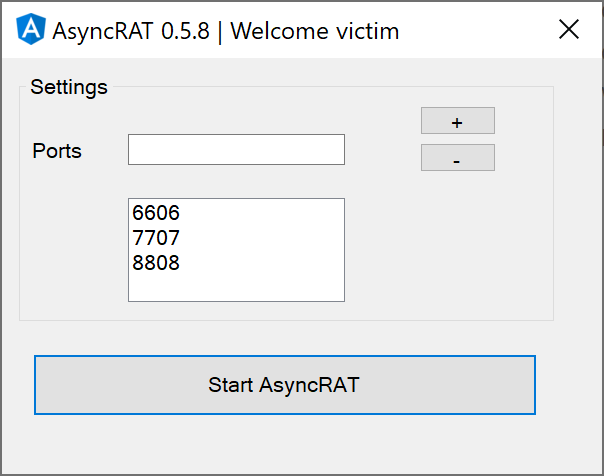Click the Ports label
The image size is (604, 476).
[x=57, y=151]
